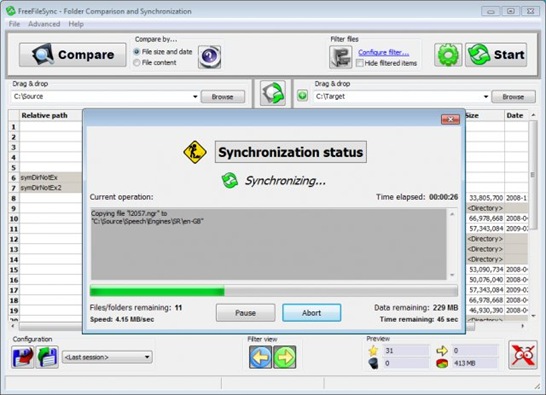This screenshot has height=395, width=546.
Task: Click the green Synchronizing arrows icon
Action: pos(230,180)
